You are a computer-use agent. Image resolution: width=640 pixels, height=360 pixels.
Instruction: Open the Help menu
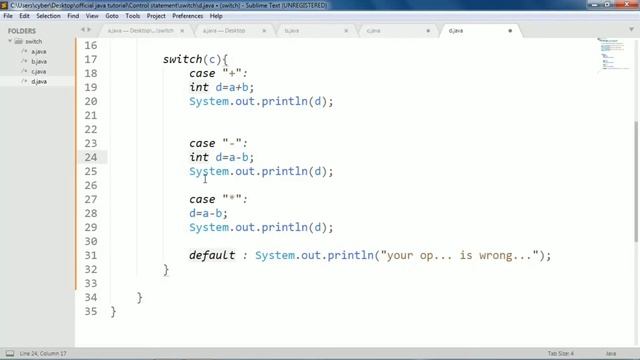(x=216, y=16)
